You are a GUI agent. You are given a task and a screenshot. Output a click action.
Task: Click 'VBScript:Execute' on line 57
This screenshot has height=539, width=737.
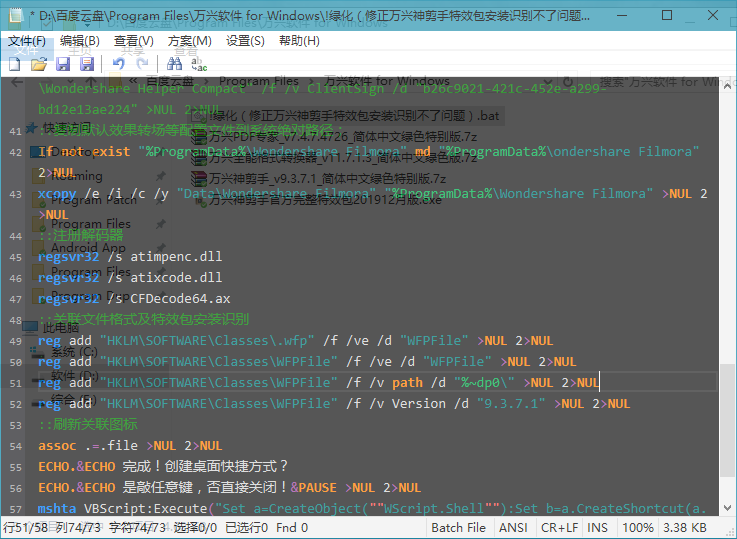(146, 509)
